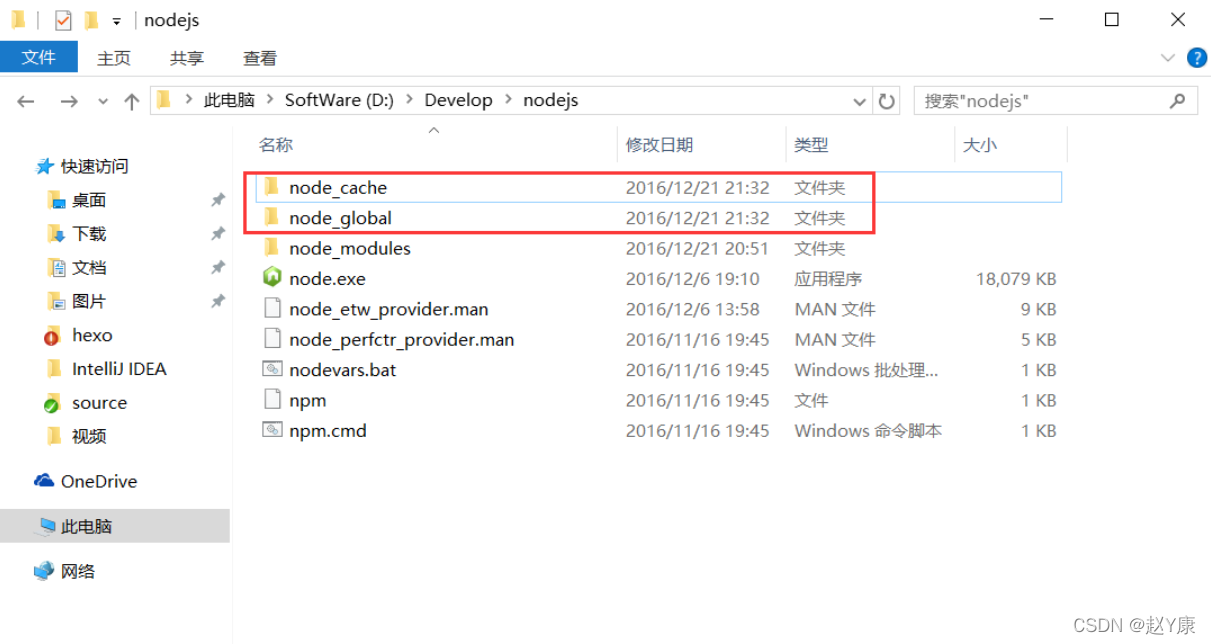Screen dimensions: 1211x644
Task: Click the node_modules folder icon
Action: tap(270, 248)
